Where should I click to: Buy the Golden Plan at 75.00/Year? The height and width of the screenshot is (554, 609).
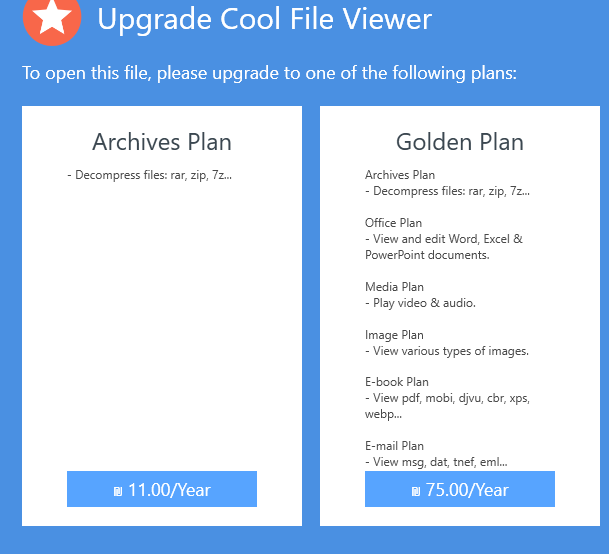[x=459, y=489]
